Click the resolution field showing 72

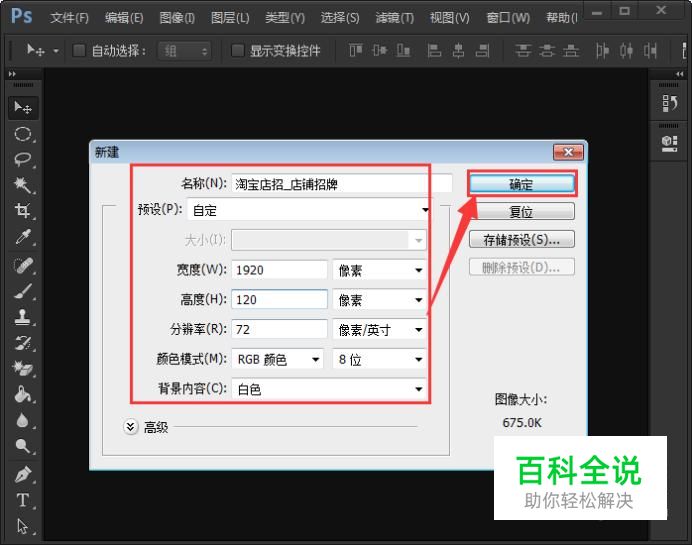coord(279,330)
